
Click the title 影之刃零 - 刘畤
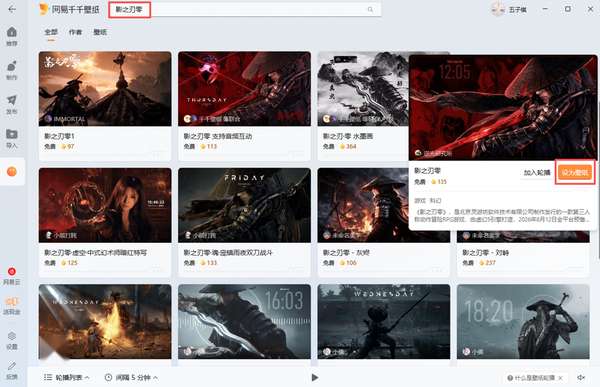click(486, 253)
